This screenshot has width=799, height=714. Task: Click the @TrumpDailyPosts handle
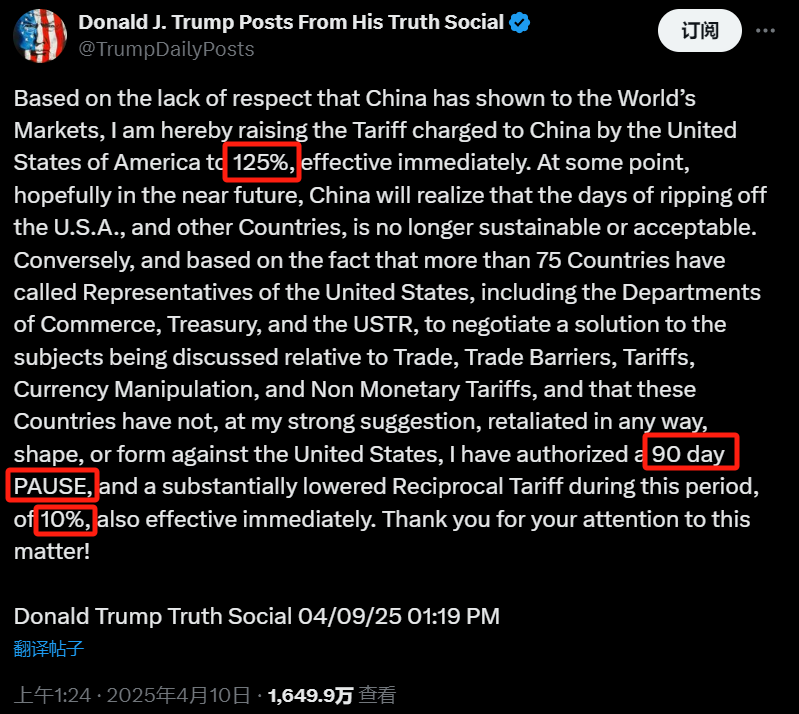(166, 48)
